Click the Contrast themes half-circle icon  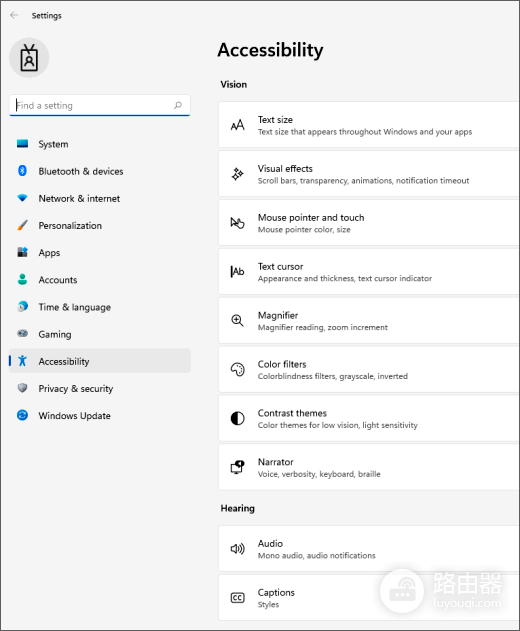click(x=237, y=419)
